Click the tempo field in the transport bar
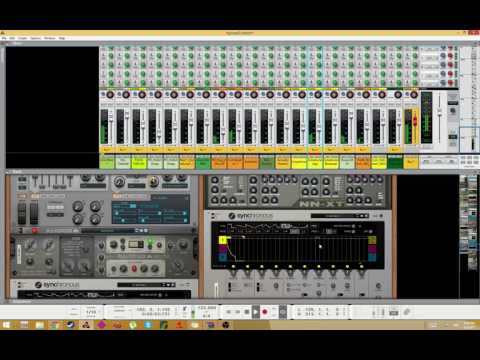The width and height of the screenshot is (480, 360). tap(207, 308)
